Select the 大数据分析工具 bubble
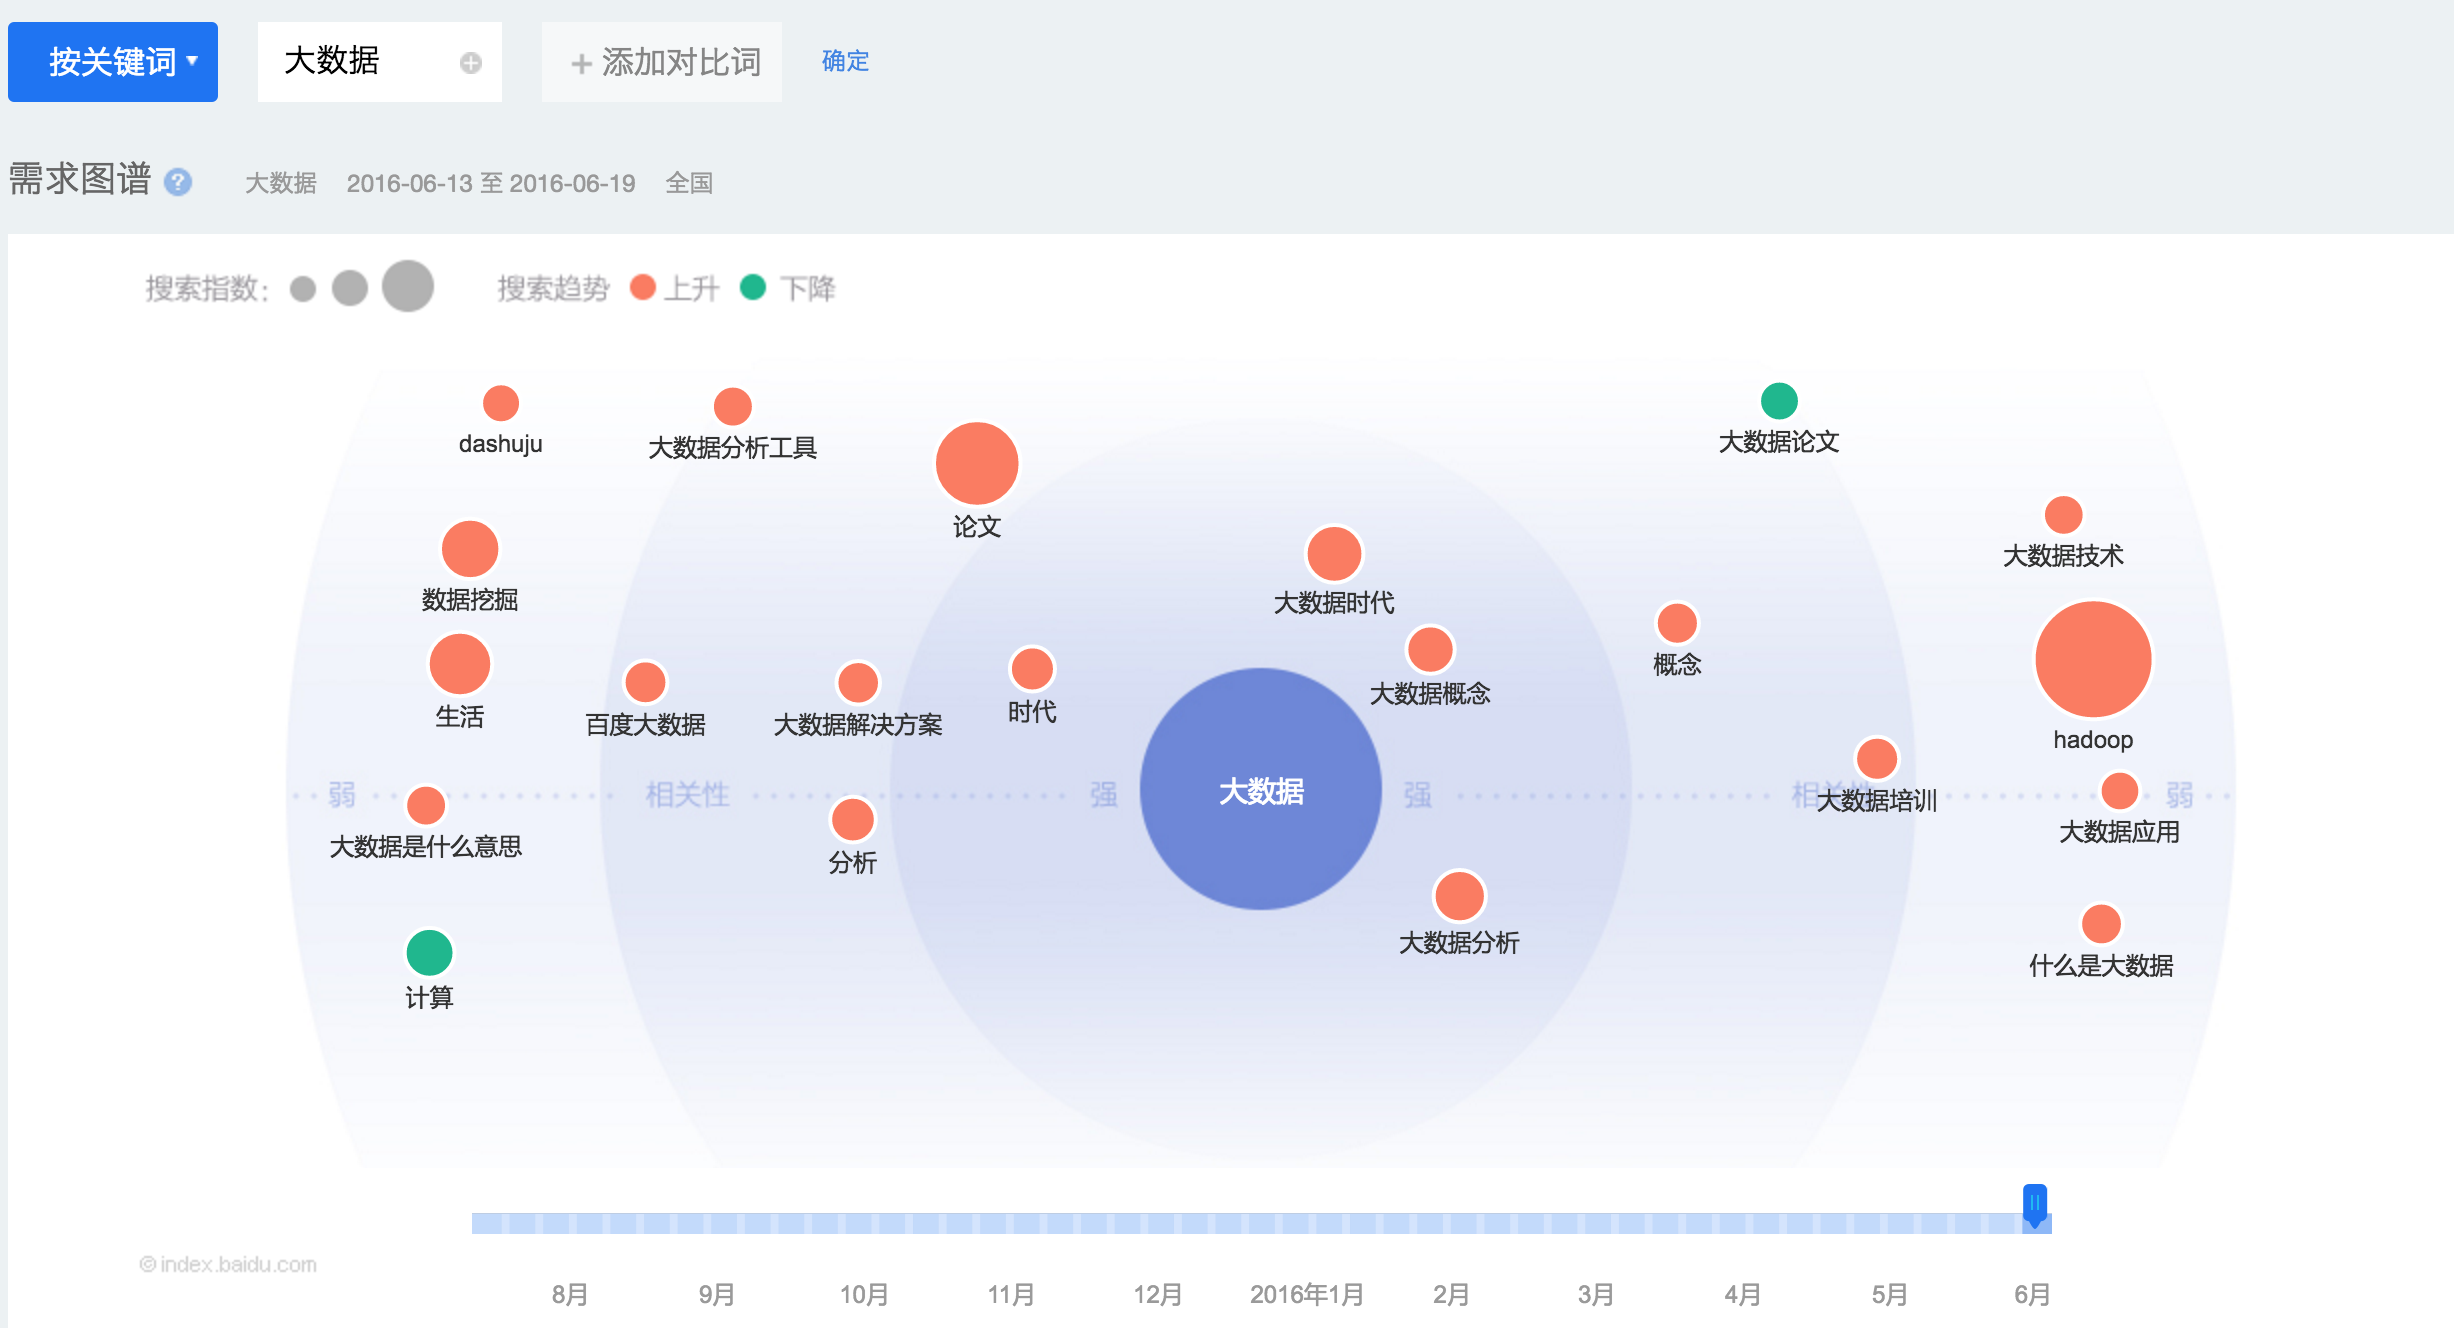 pyautogui.click(x=733, y=406)
